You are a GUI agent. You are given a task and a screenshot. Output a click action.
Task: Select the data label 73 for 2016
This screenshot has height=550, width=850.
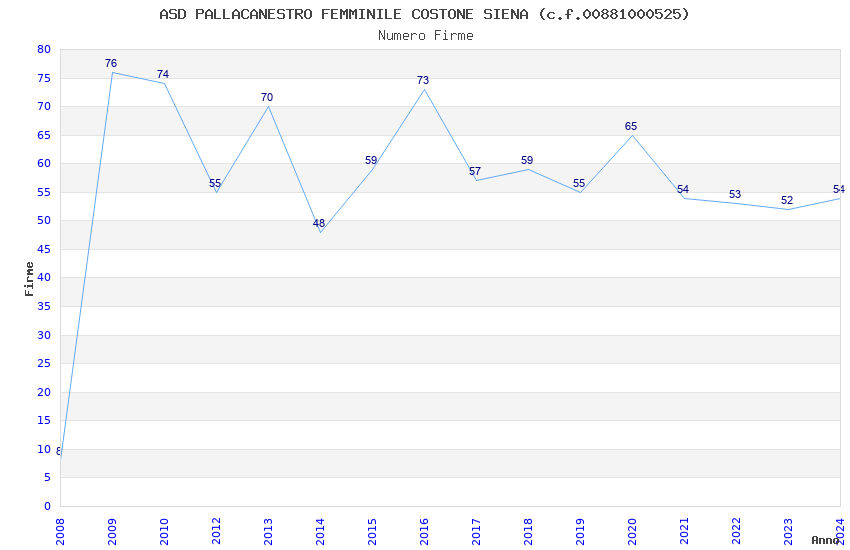[423, 80]
